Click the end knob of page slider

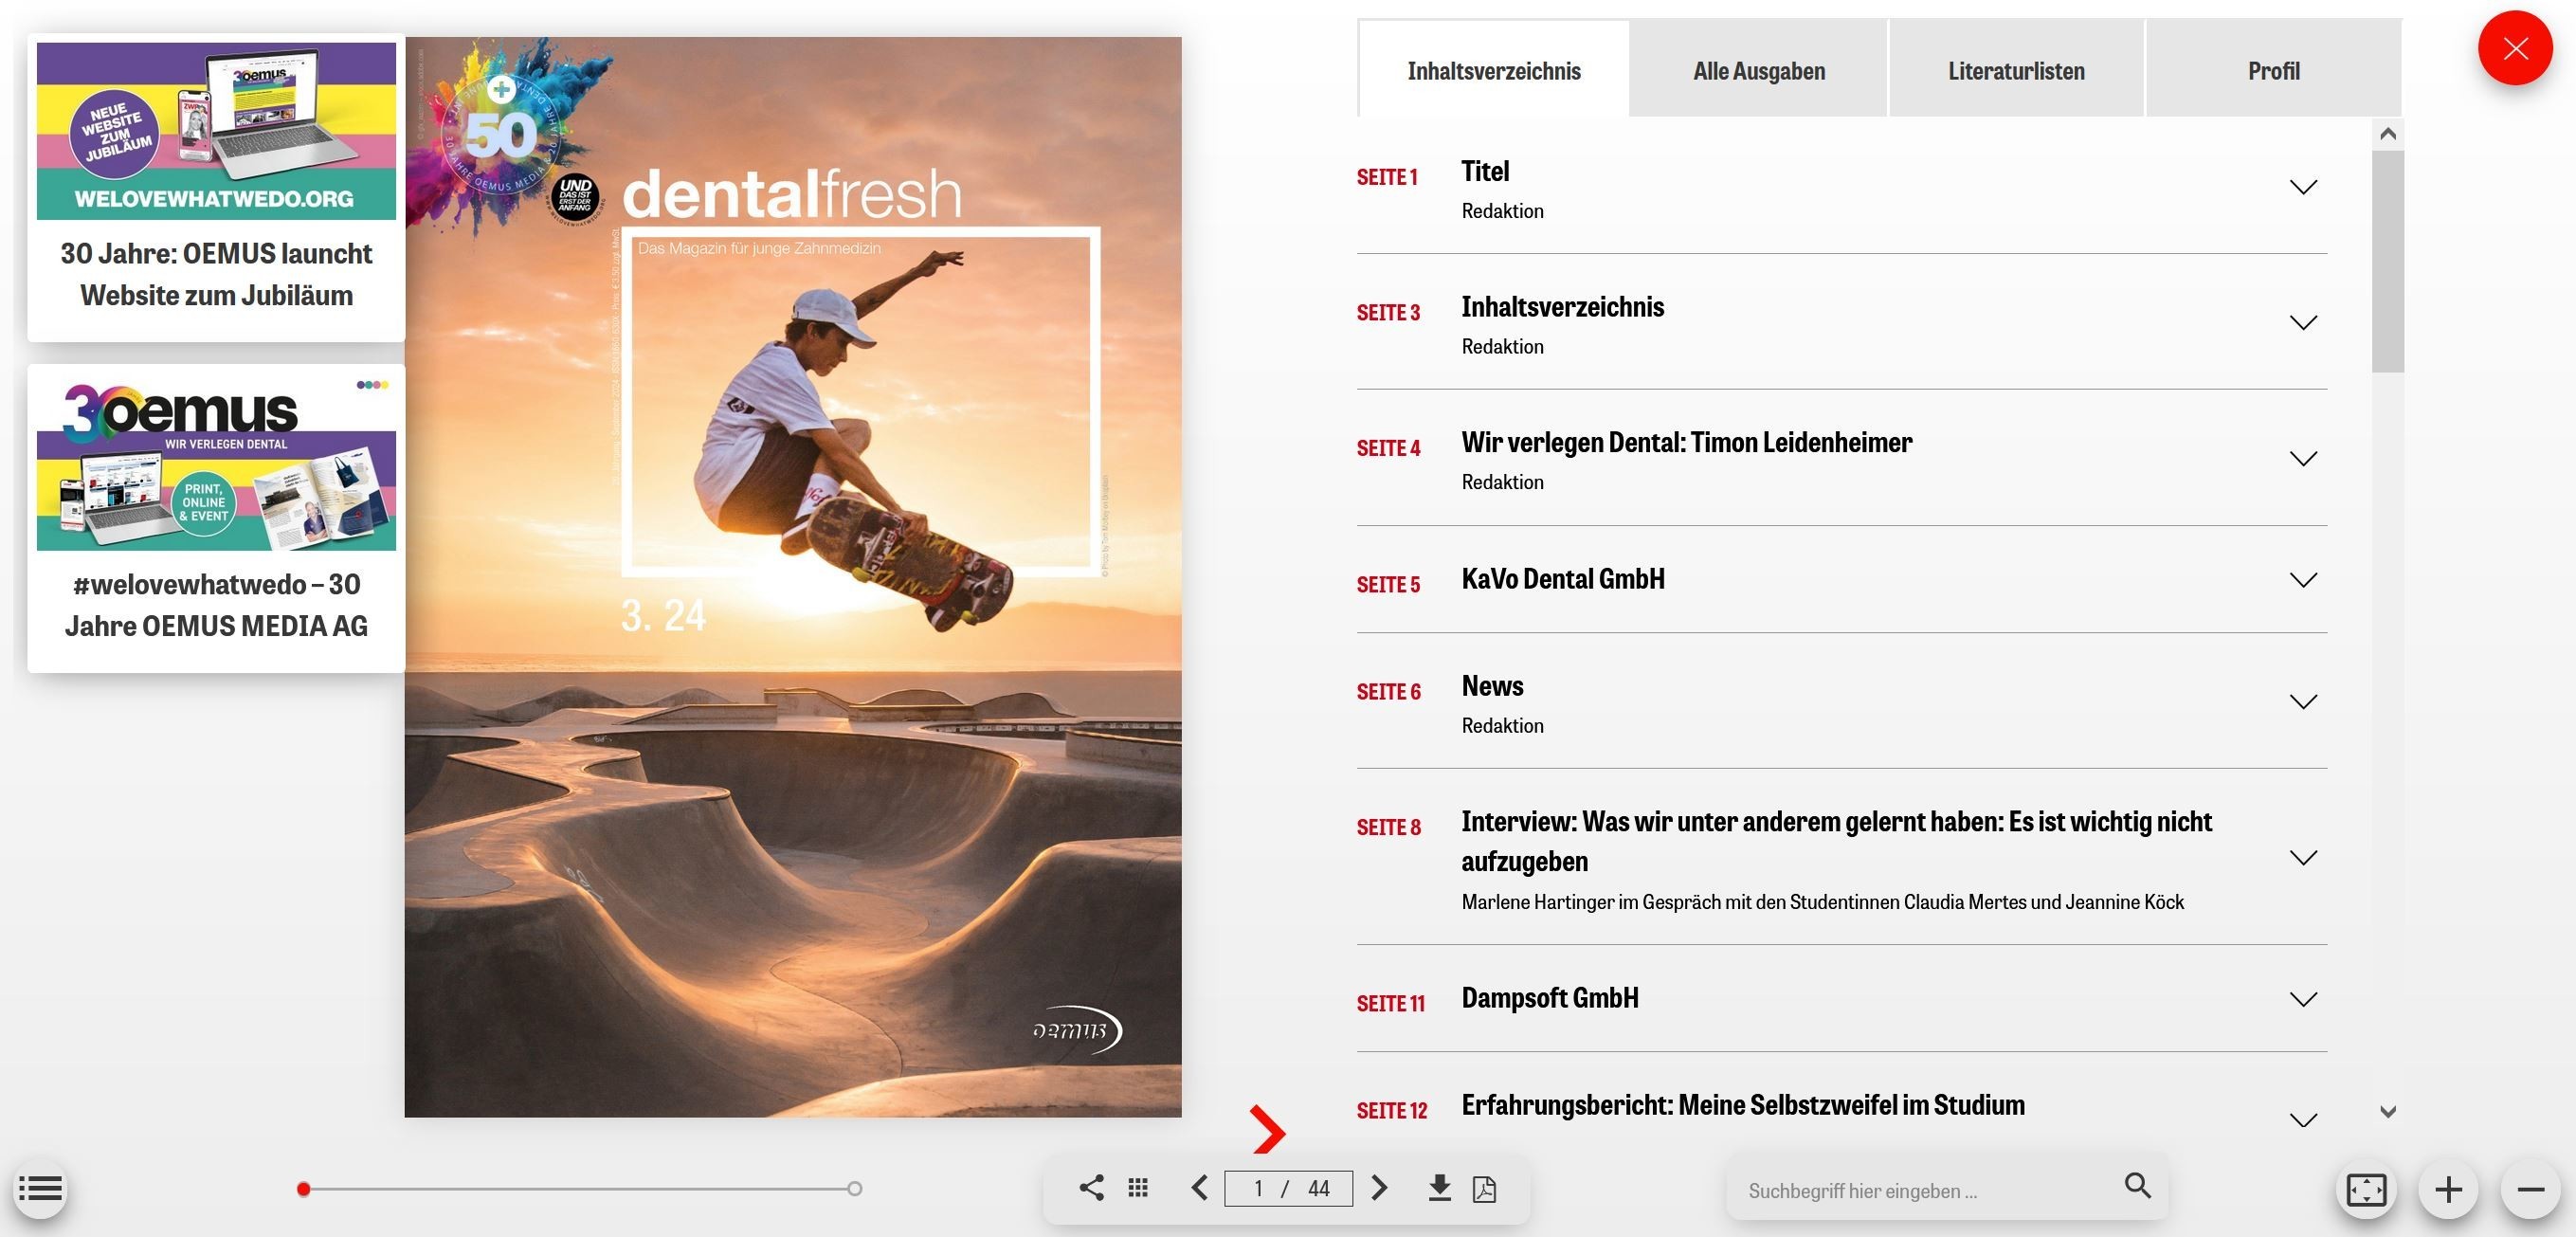[x=854, y=1189]
